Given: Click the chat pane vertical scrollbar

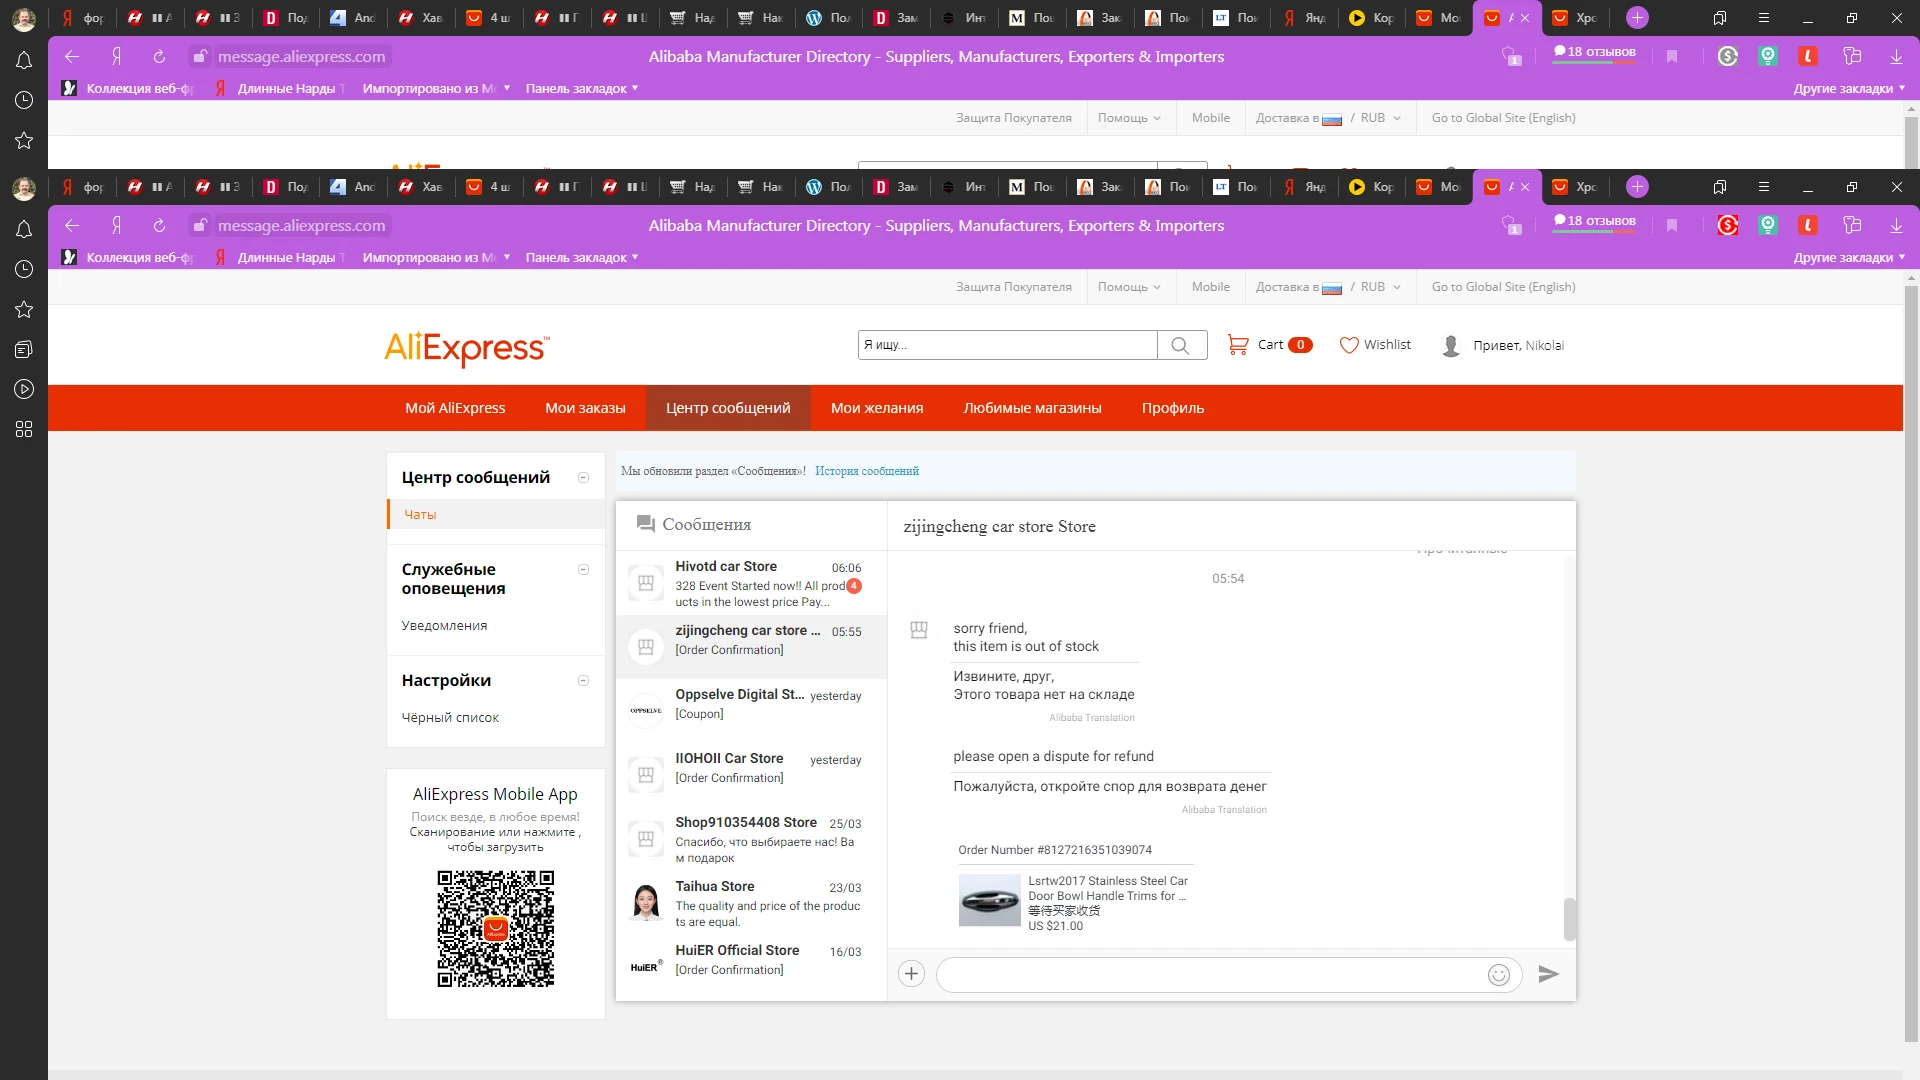Looking at the screenshot, I should pyautogui.click(x=1569, y=918).
